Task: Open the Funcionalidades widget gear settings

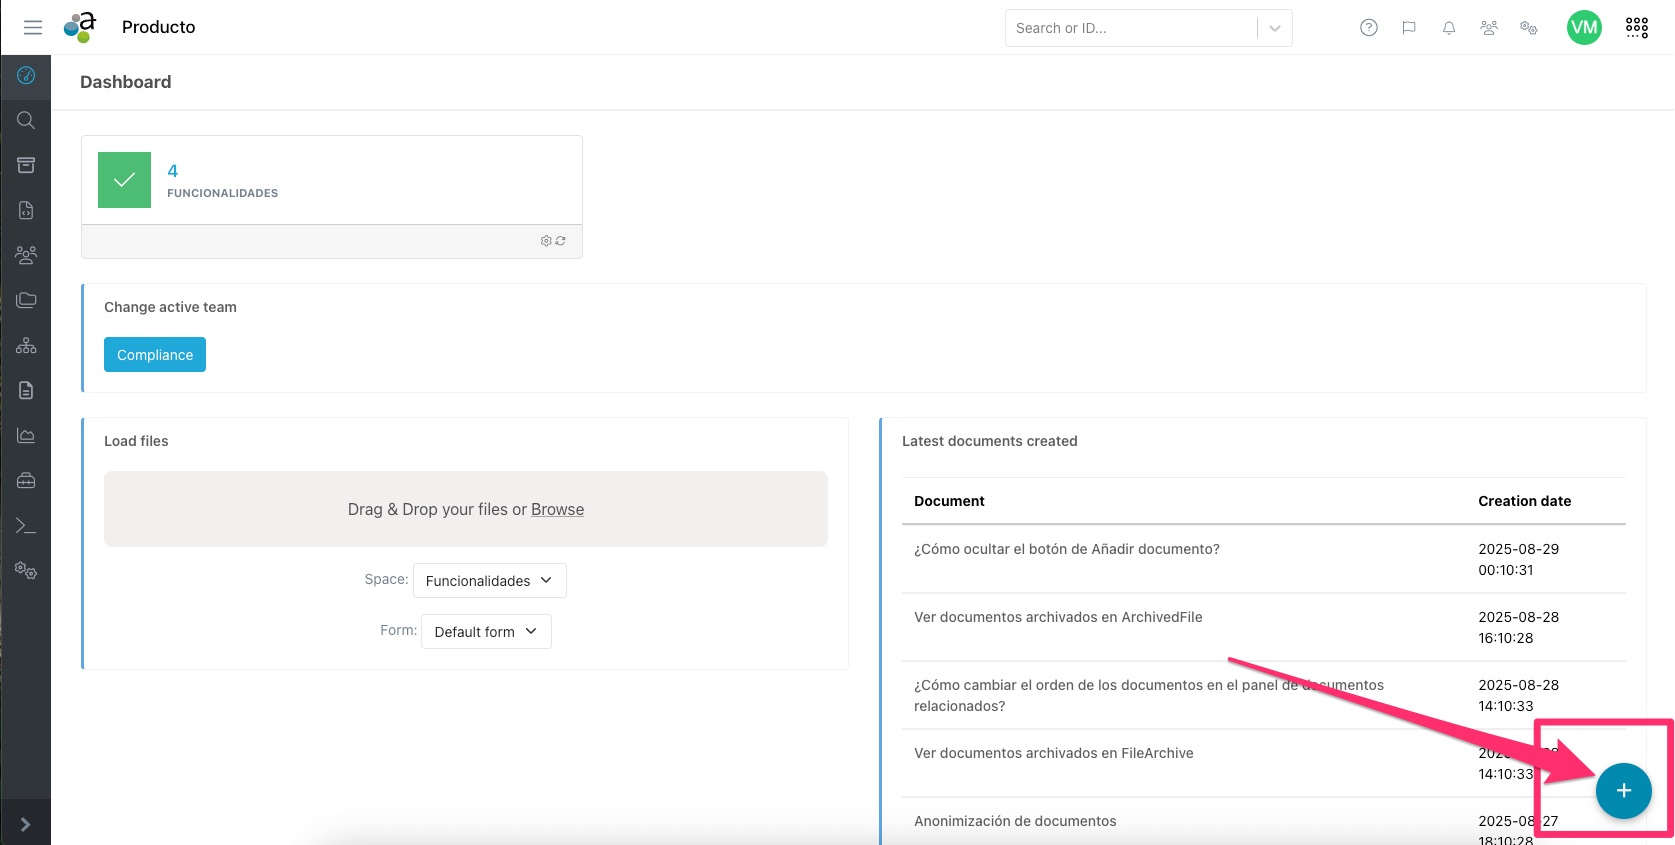Action: [x=546, y=241]
